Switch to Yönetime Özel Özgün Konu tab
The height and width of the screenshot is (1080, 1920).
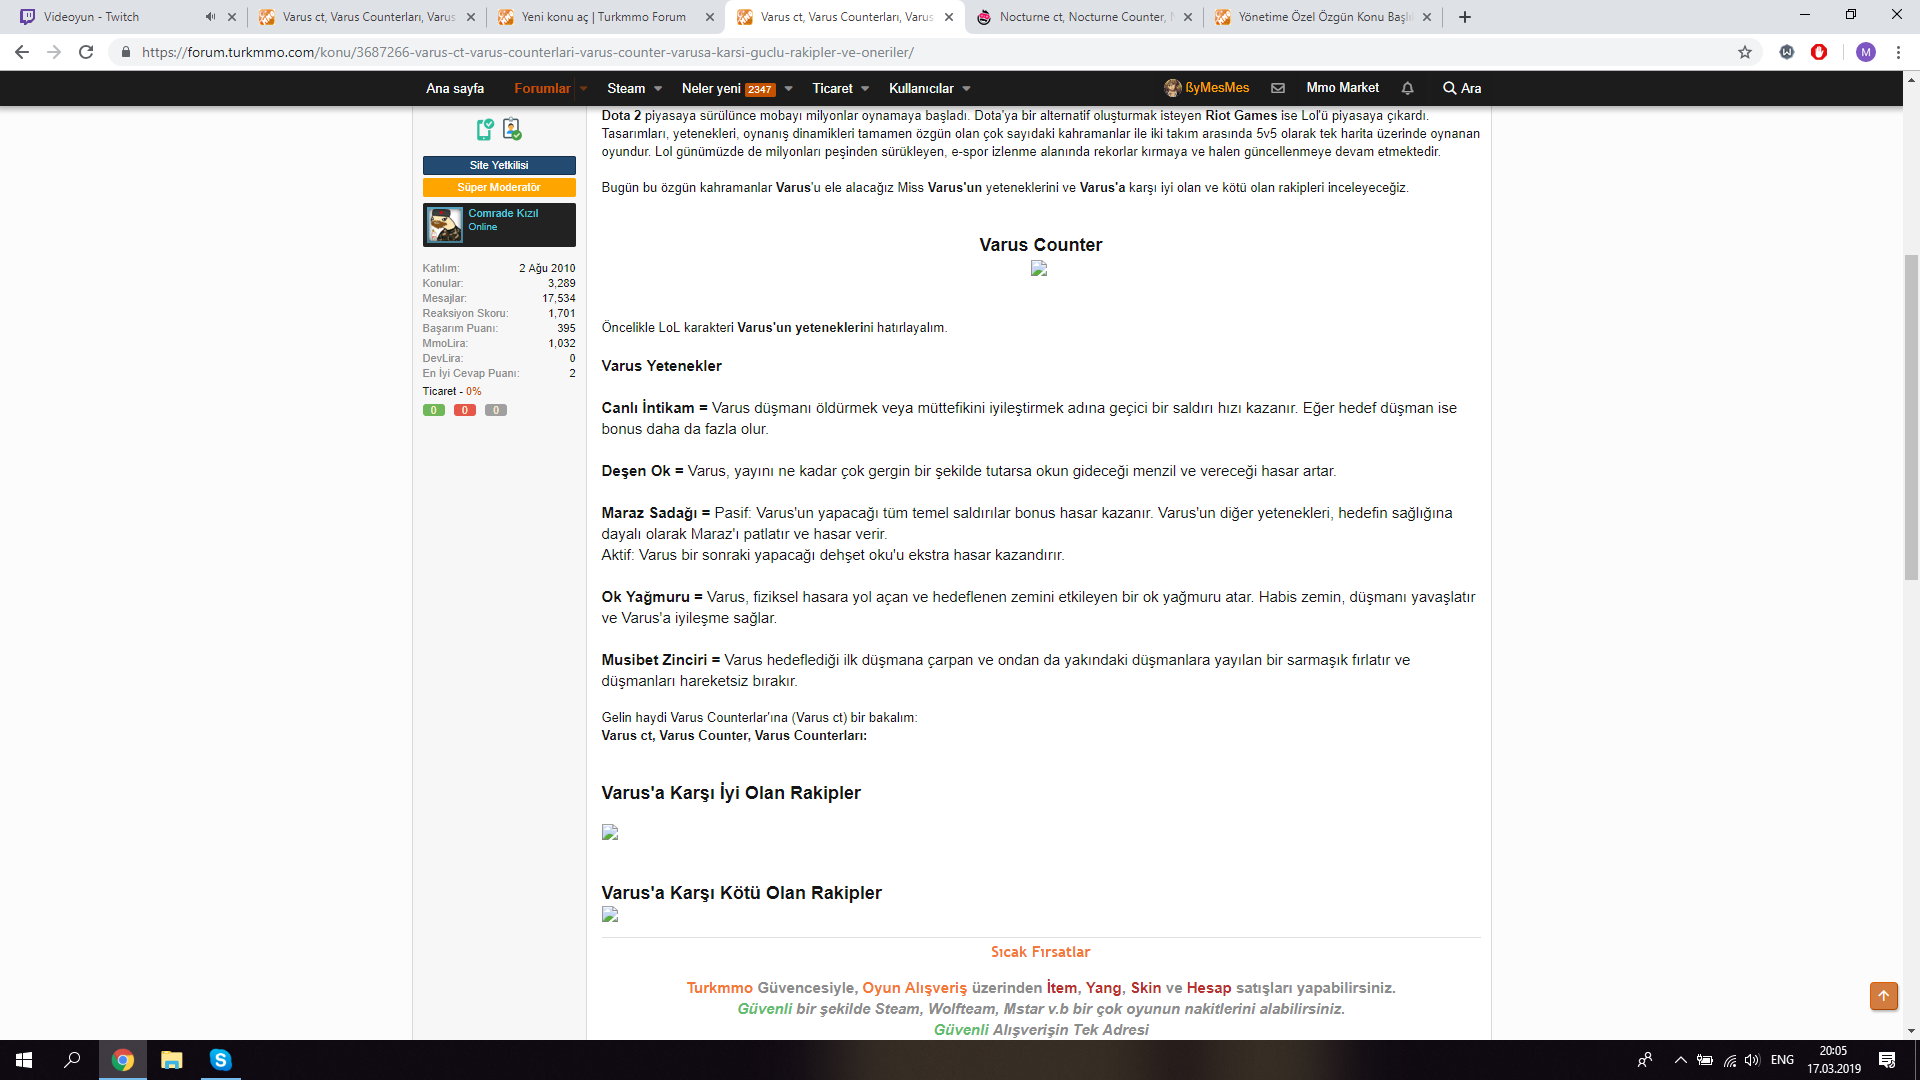pyautogui.click(x=1324, y=17)
